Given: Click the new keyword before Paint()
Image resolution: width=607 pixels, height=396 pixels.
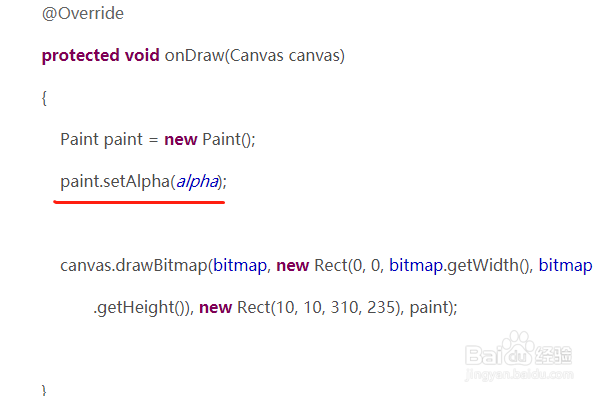Looking at the screenshot, I should [181, 140].
